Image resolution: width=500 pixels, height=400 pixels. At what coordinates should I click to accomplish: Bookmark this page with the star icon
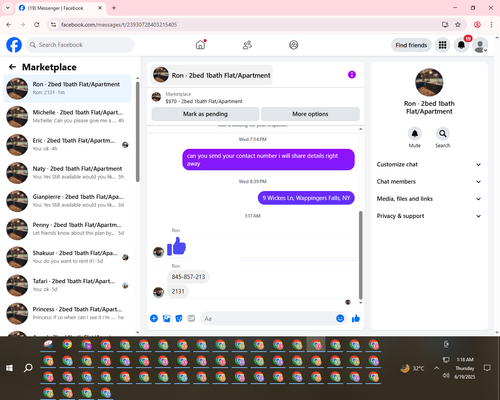point(458,24)
